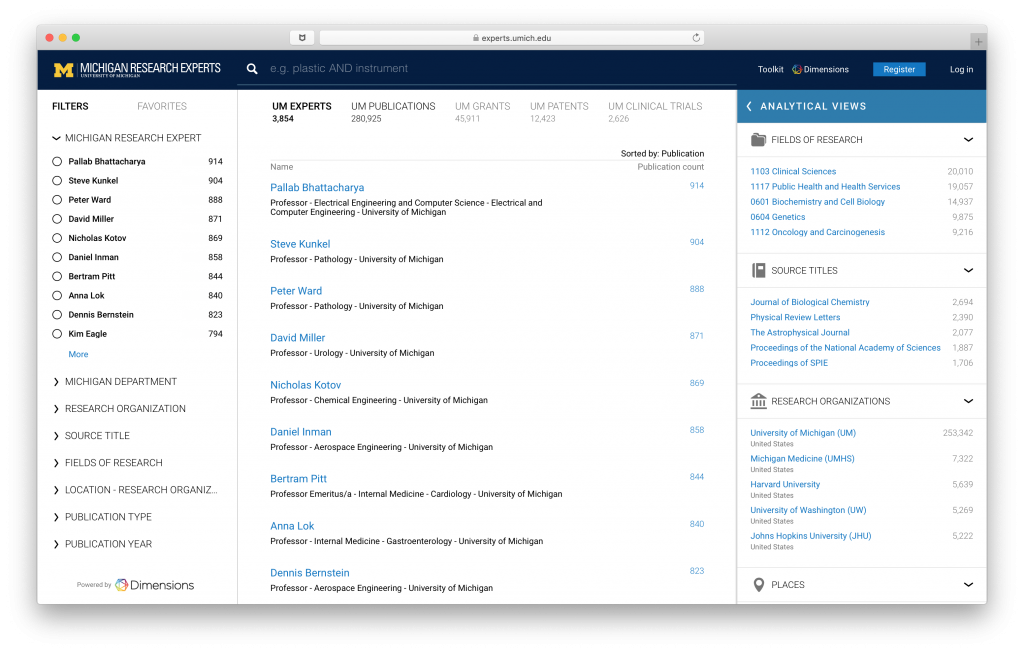Expand the Fields of Research filter

56,463
